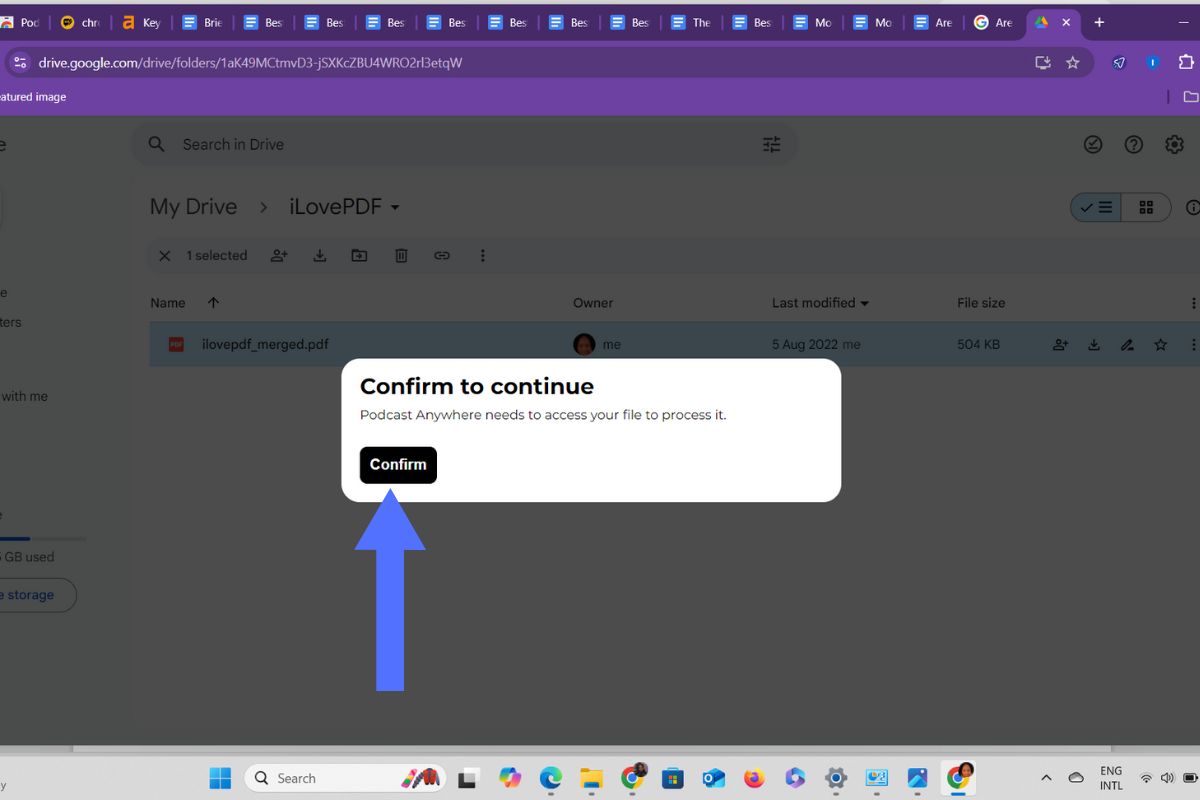The image size is (1200, 800).
Task: Select the ilovepdf_merged.pdf file name
Action: tap(265, 345)
